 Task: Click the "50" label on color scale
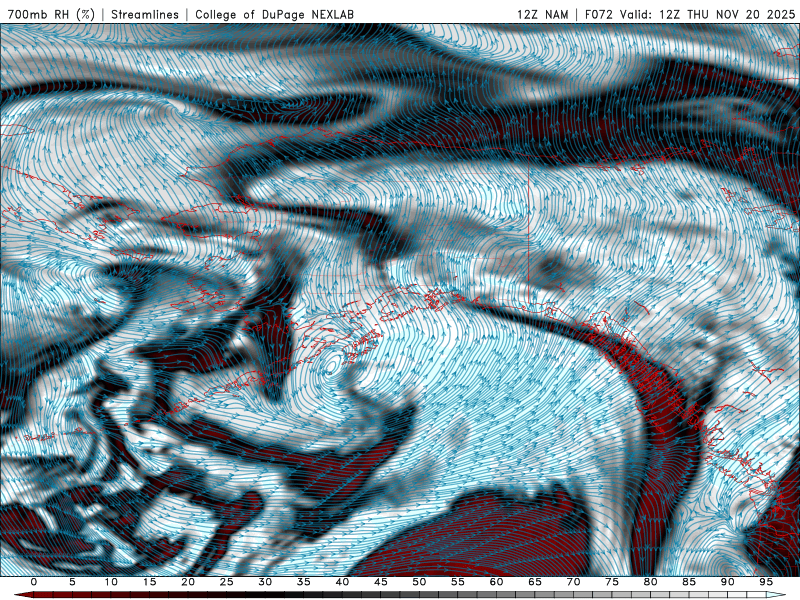pyautogui.click(x=419, y=582)
